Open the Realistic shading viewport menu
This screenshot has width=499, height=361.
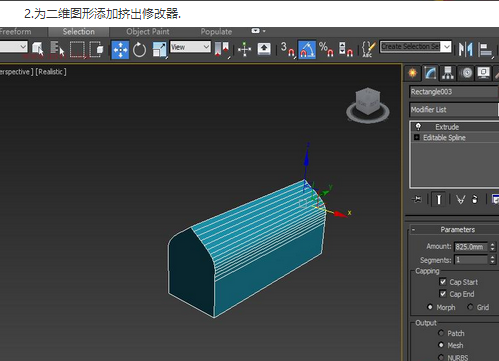51,72
